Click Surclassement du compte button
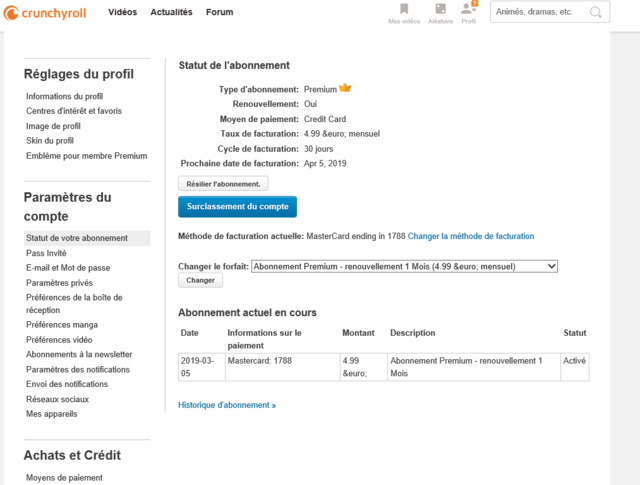This screenshot has width=640, height=485. 238,207
